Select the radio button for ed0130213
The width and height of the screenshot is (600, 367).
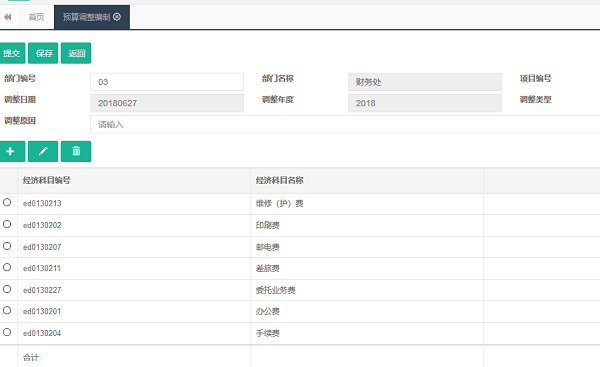tap(7, 202)
